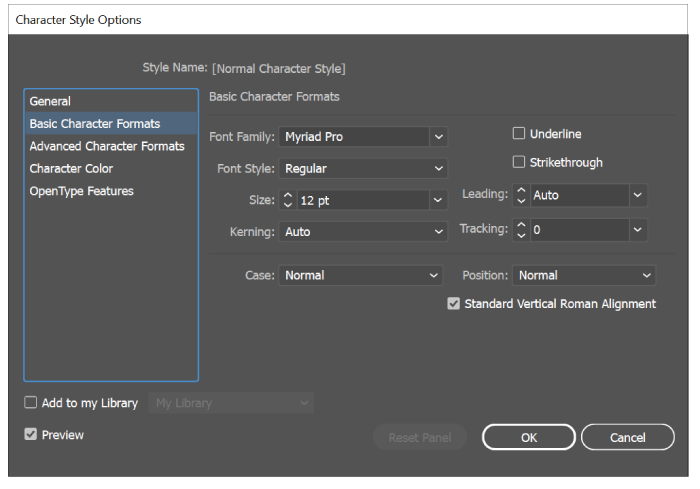Switch to Character Color category
The height and width of the screenshot is (489, 700).
click(x=111, y=168)
